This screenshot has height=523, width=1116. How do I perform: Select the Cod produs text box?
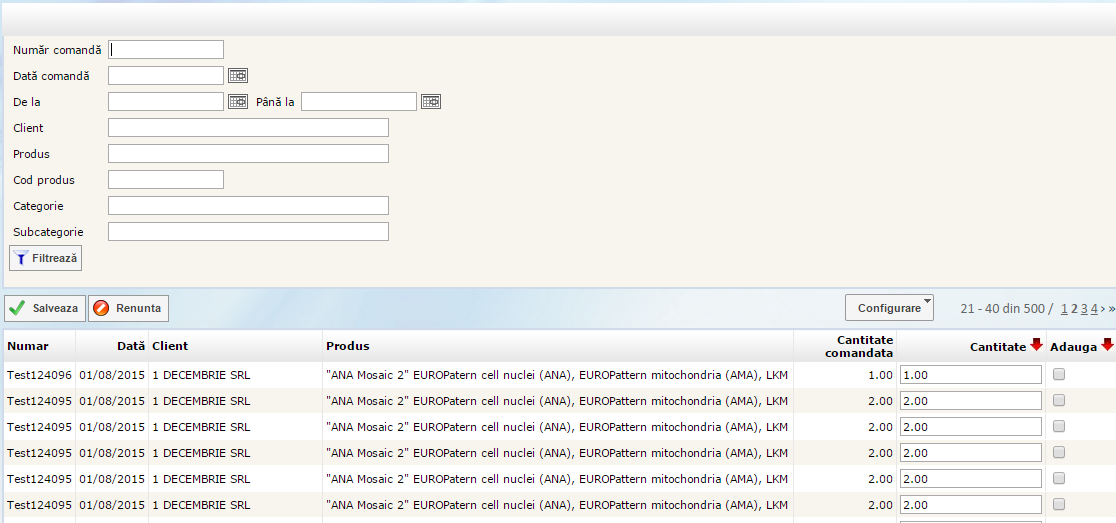166,179
